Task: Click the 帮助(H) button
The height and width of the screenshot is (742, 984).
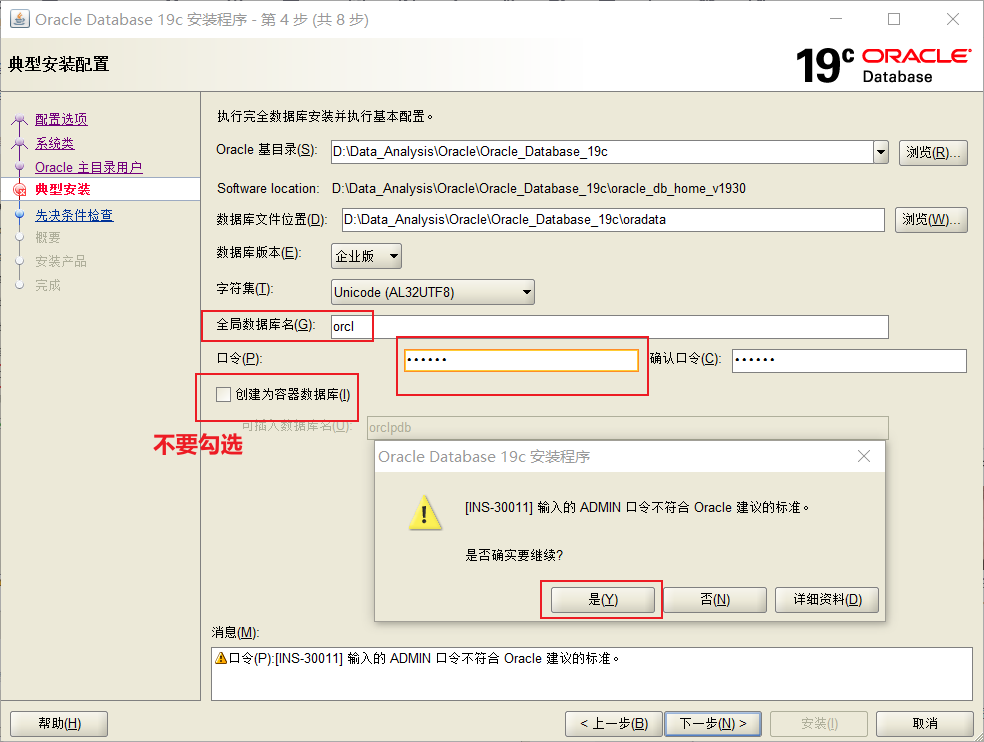Action: click(59, 724)
